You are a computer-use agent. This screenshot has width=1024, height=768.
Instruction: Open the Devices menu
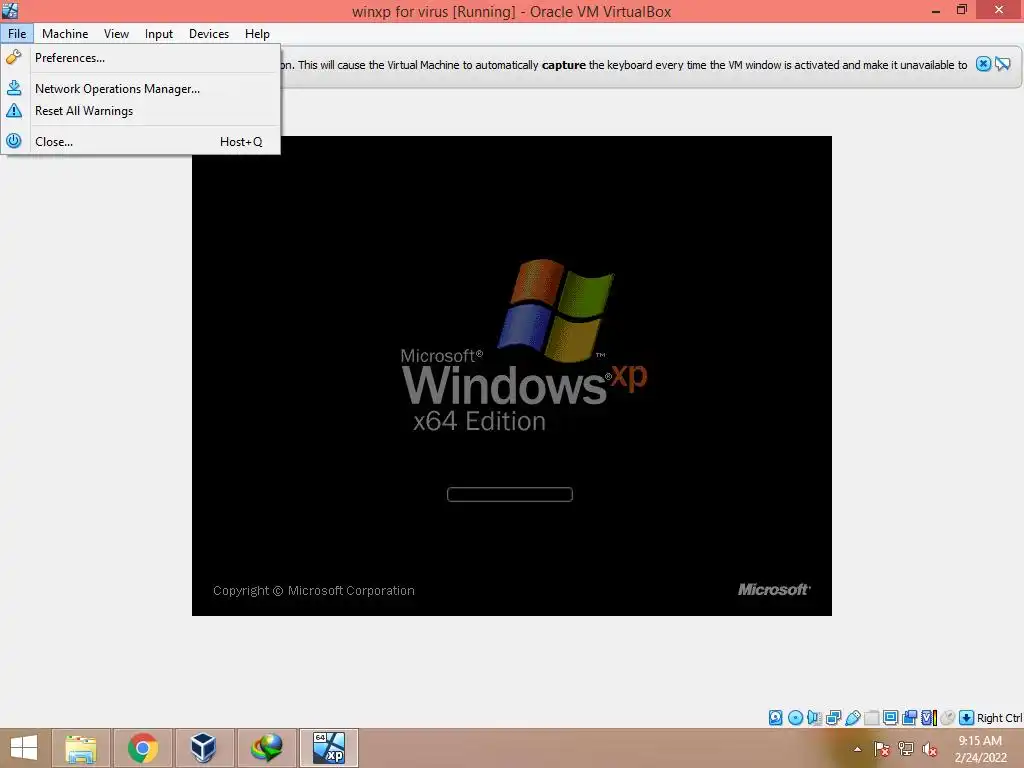(x=209, y=33)
